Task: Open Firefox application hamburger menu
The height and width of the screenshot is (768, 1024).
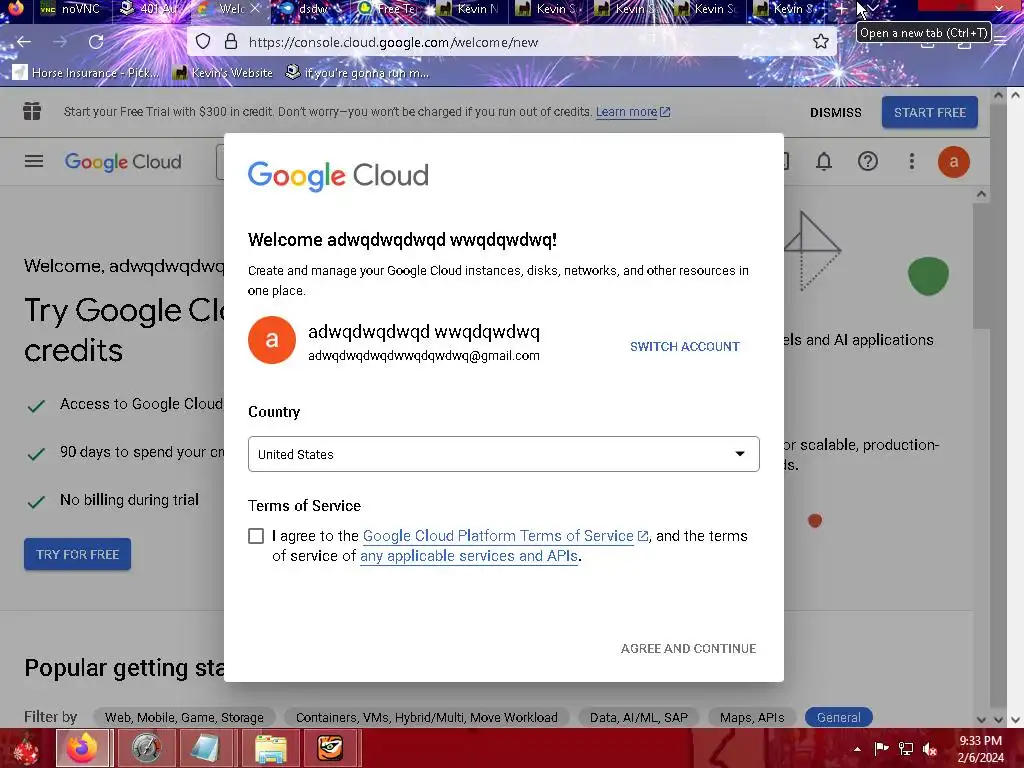Action: 1000,41
